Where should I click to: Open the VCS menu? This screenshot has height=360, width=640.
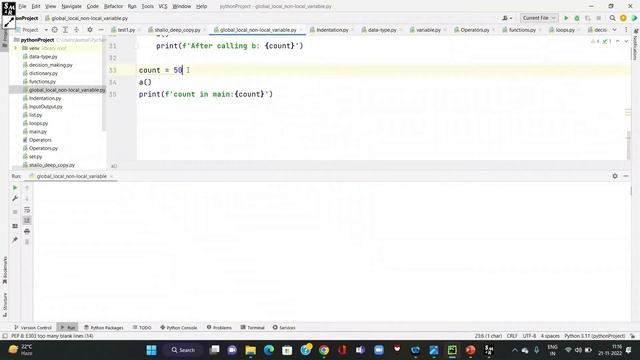[163, 6]
